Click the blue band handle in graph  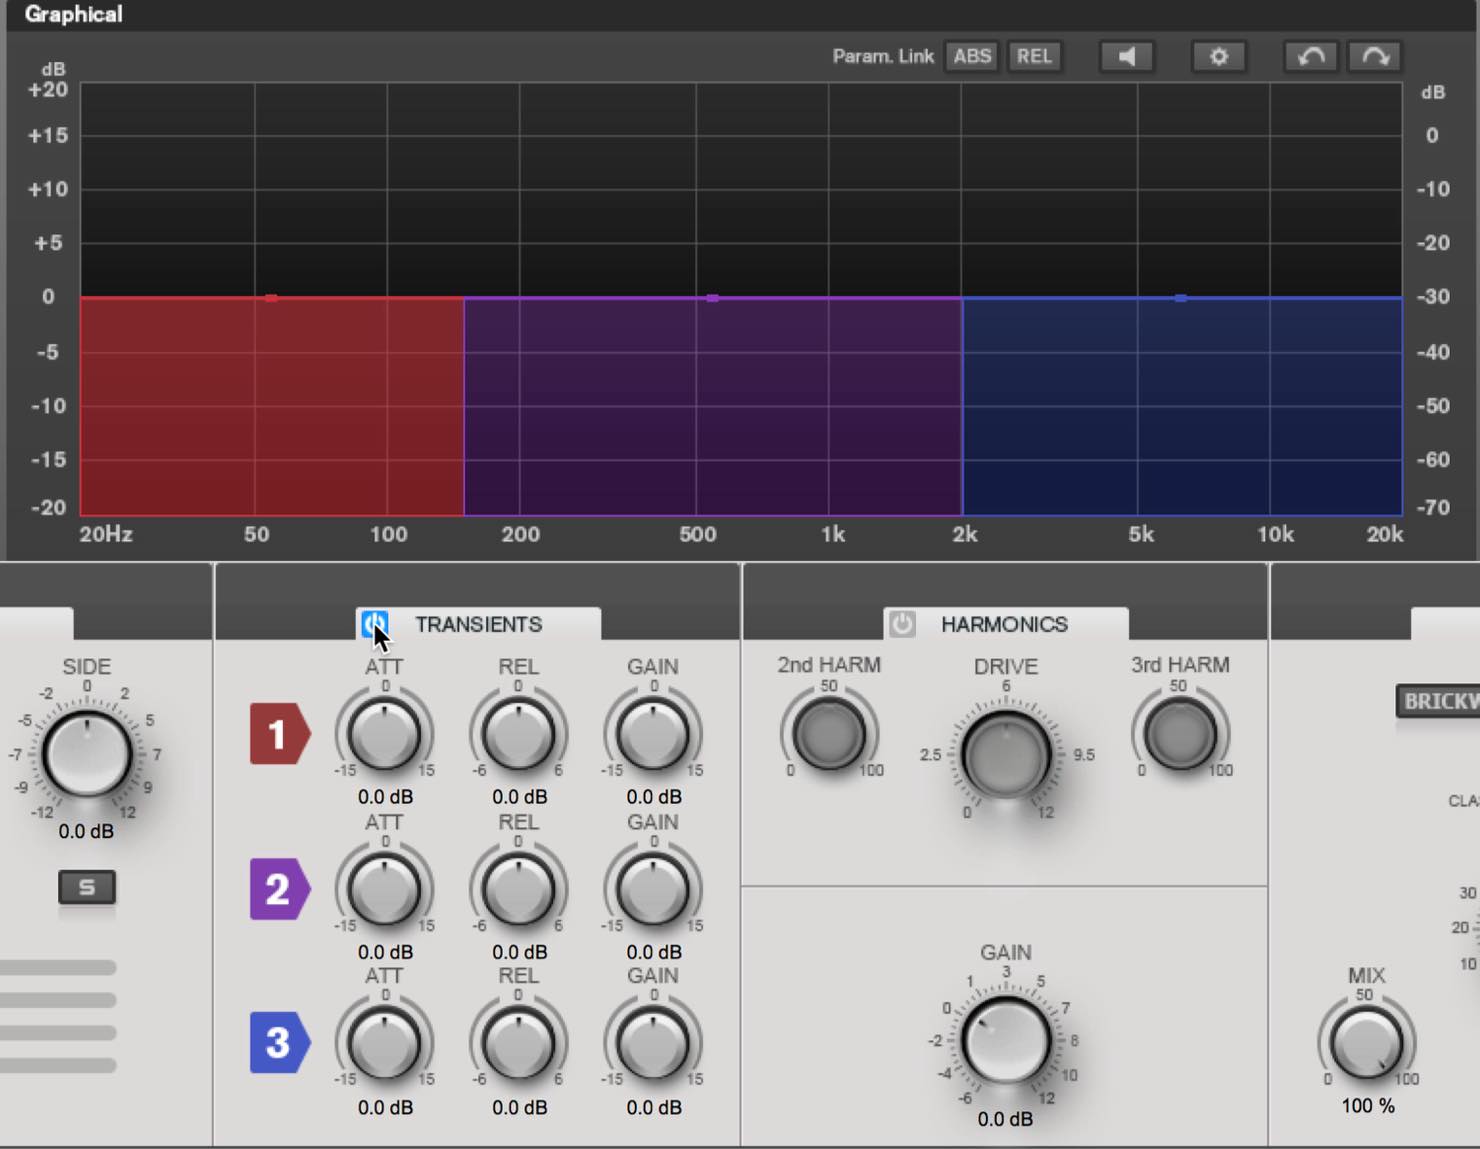1181,298
